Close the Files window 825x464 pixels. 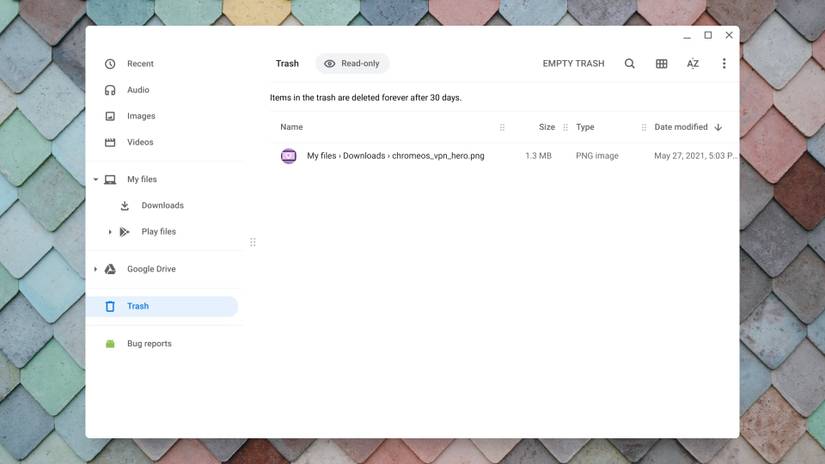(x=729, y=35)
